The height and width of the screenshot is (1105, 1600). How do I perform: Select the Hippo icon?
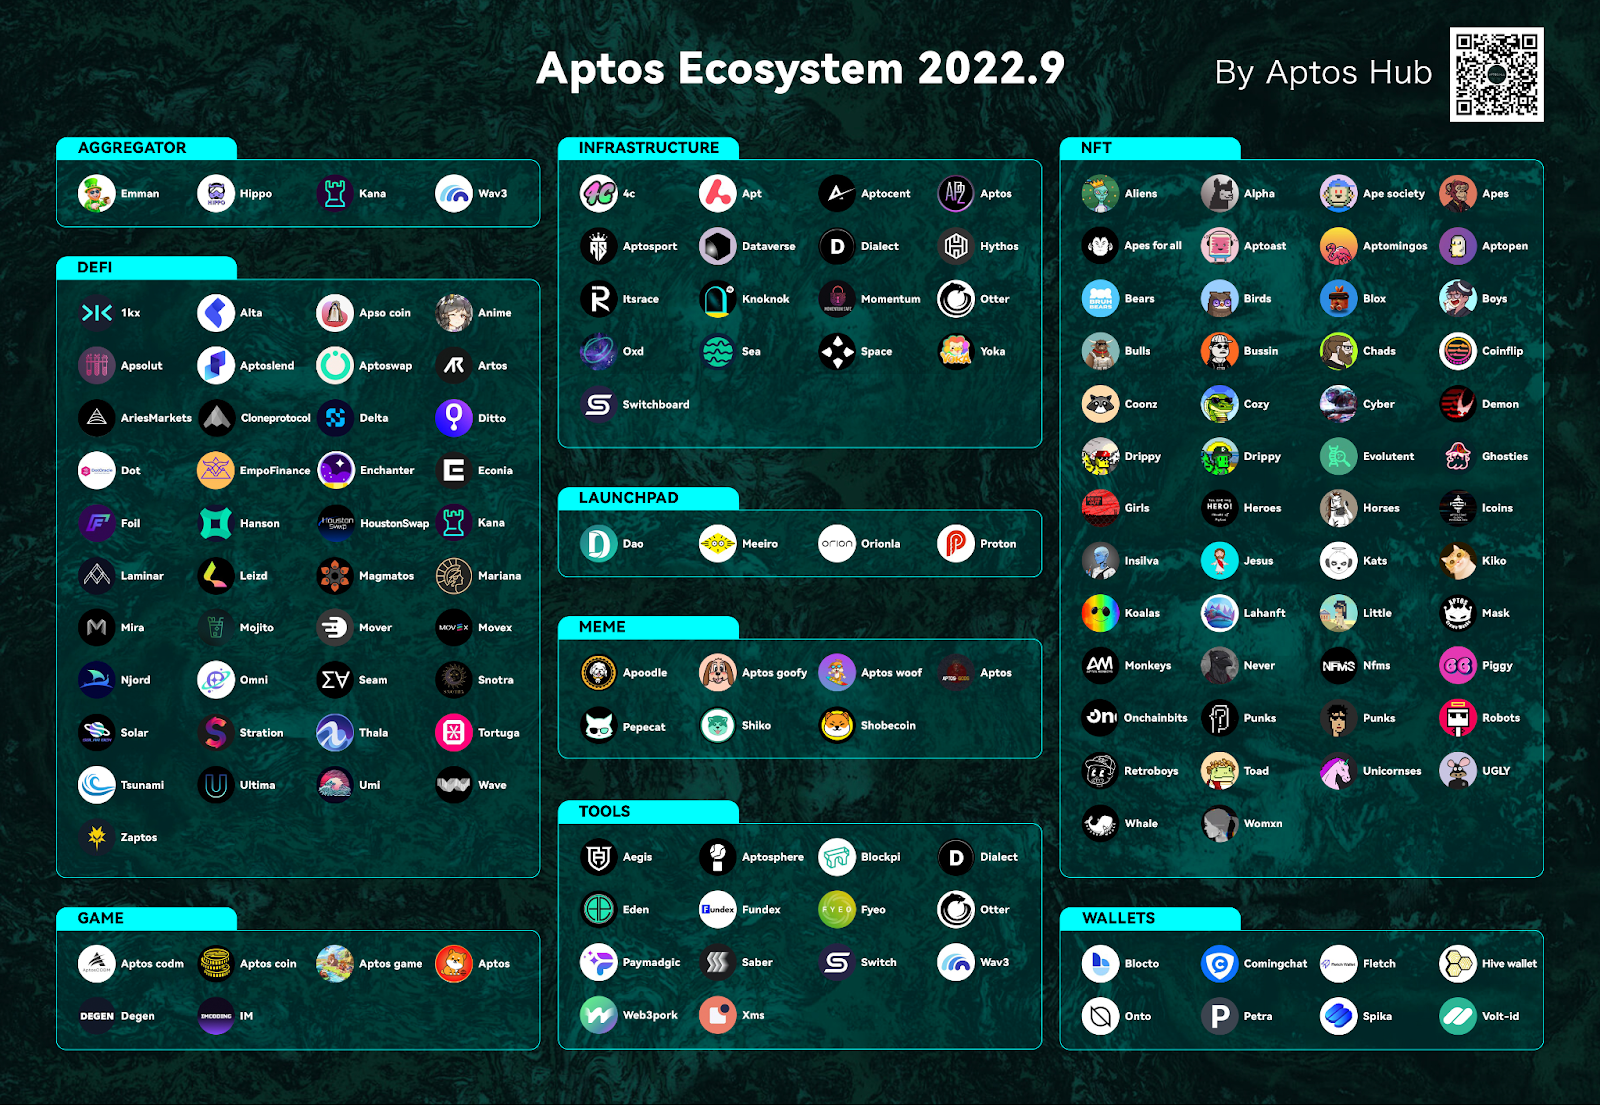point(216,194)
